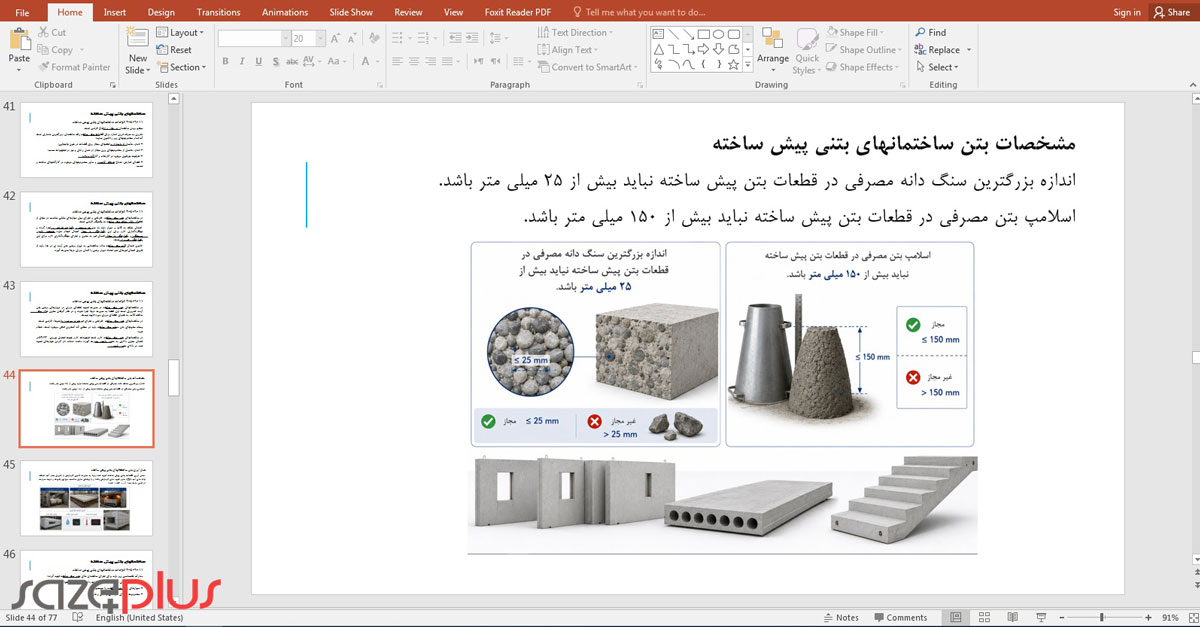Open the Arrange menu

[772, 50]
